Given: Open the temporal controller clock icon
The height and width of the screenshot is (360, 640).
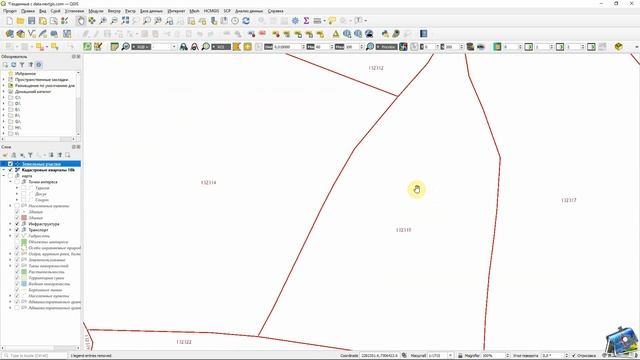Looking at the screenshot, I should coord(235,21).
